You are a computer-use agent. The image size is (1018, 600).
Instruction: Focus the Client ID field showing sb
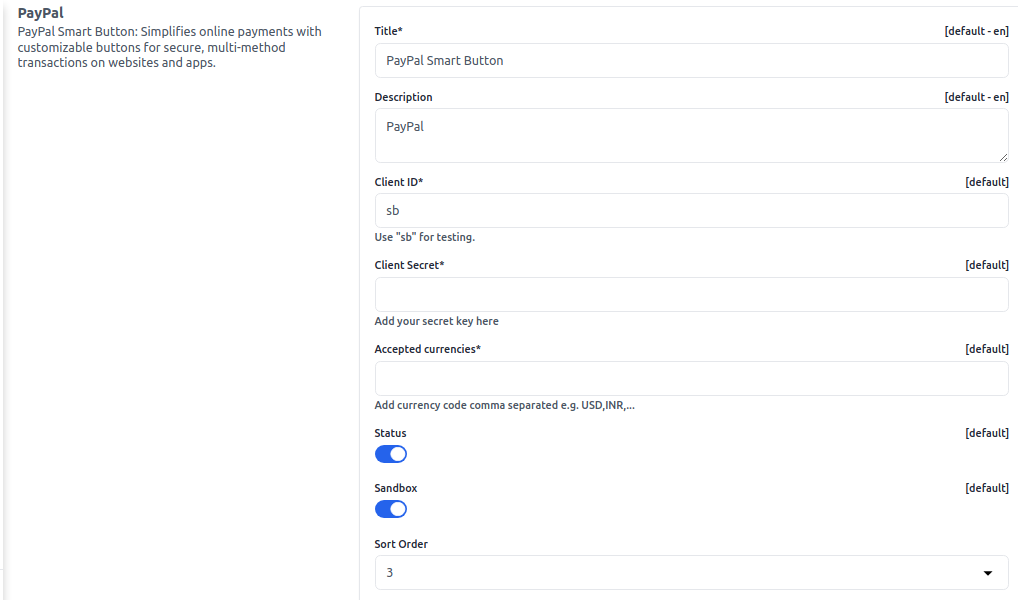point(691,210)
